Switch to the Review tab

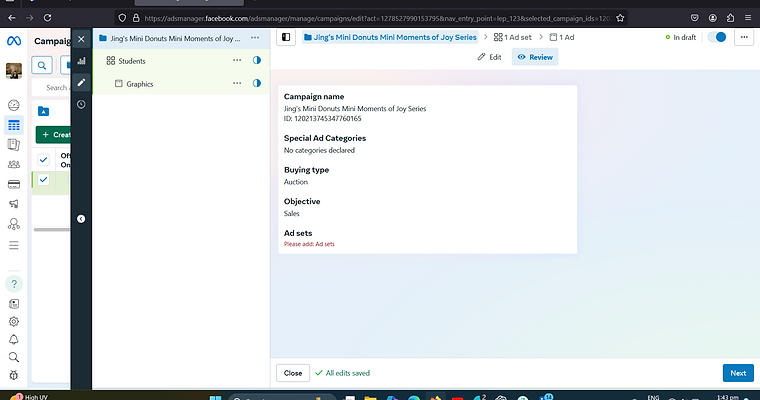pyautogui.click(x=535, y=57)
